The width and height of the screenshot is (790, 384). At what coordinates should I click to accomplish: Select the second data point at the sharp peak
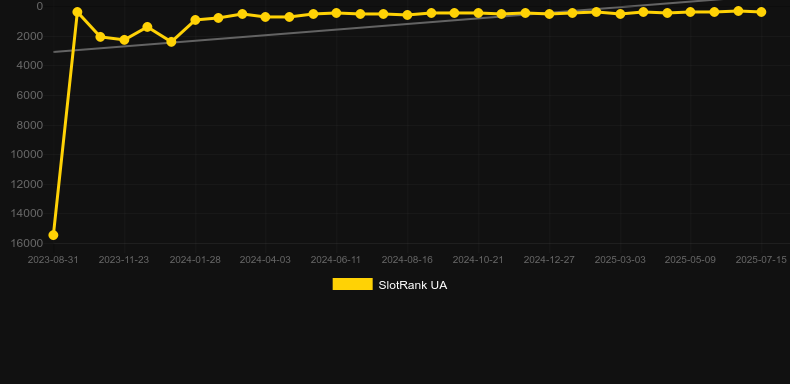pyautogui.click(x=77, y=12)
